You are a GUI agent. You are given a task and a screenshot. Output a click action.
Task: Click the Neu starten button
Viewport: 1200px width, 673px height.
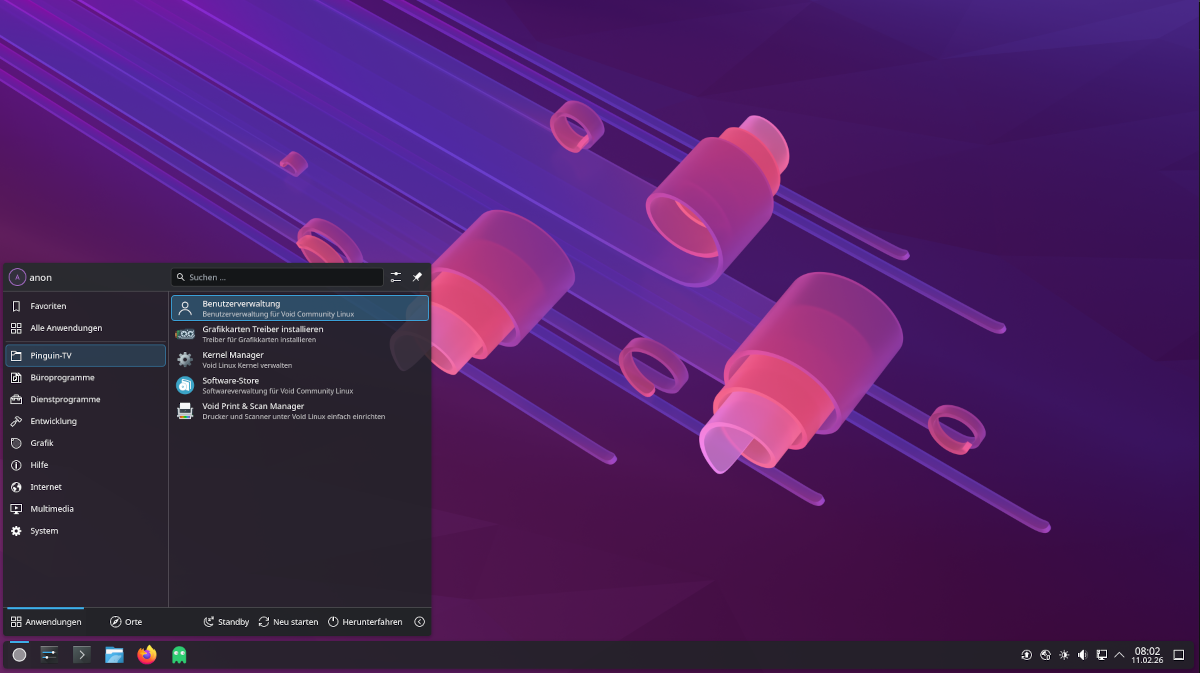[288, 622]
